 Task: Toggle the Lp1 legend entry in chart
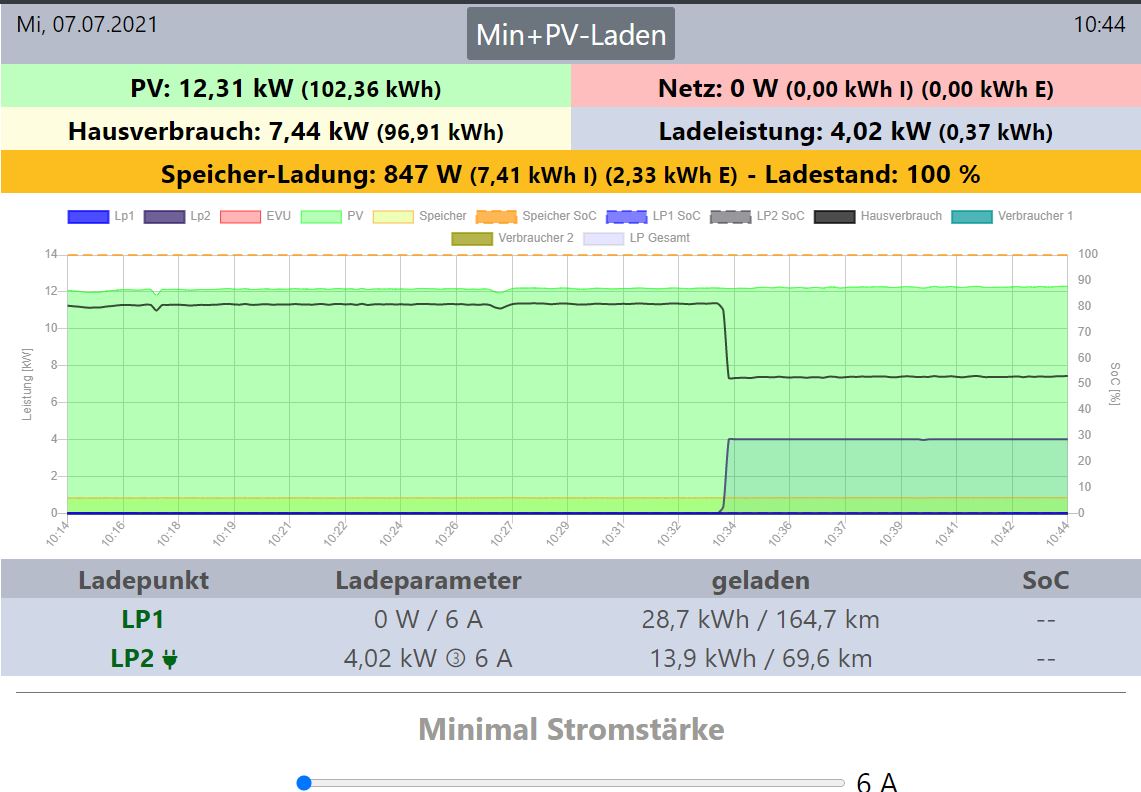101,216
